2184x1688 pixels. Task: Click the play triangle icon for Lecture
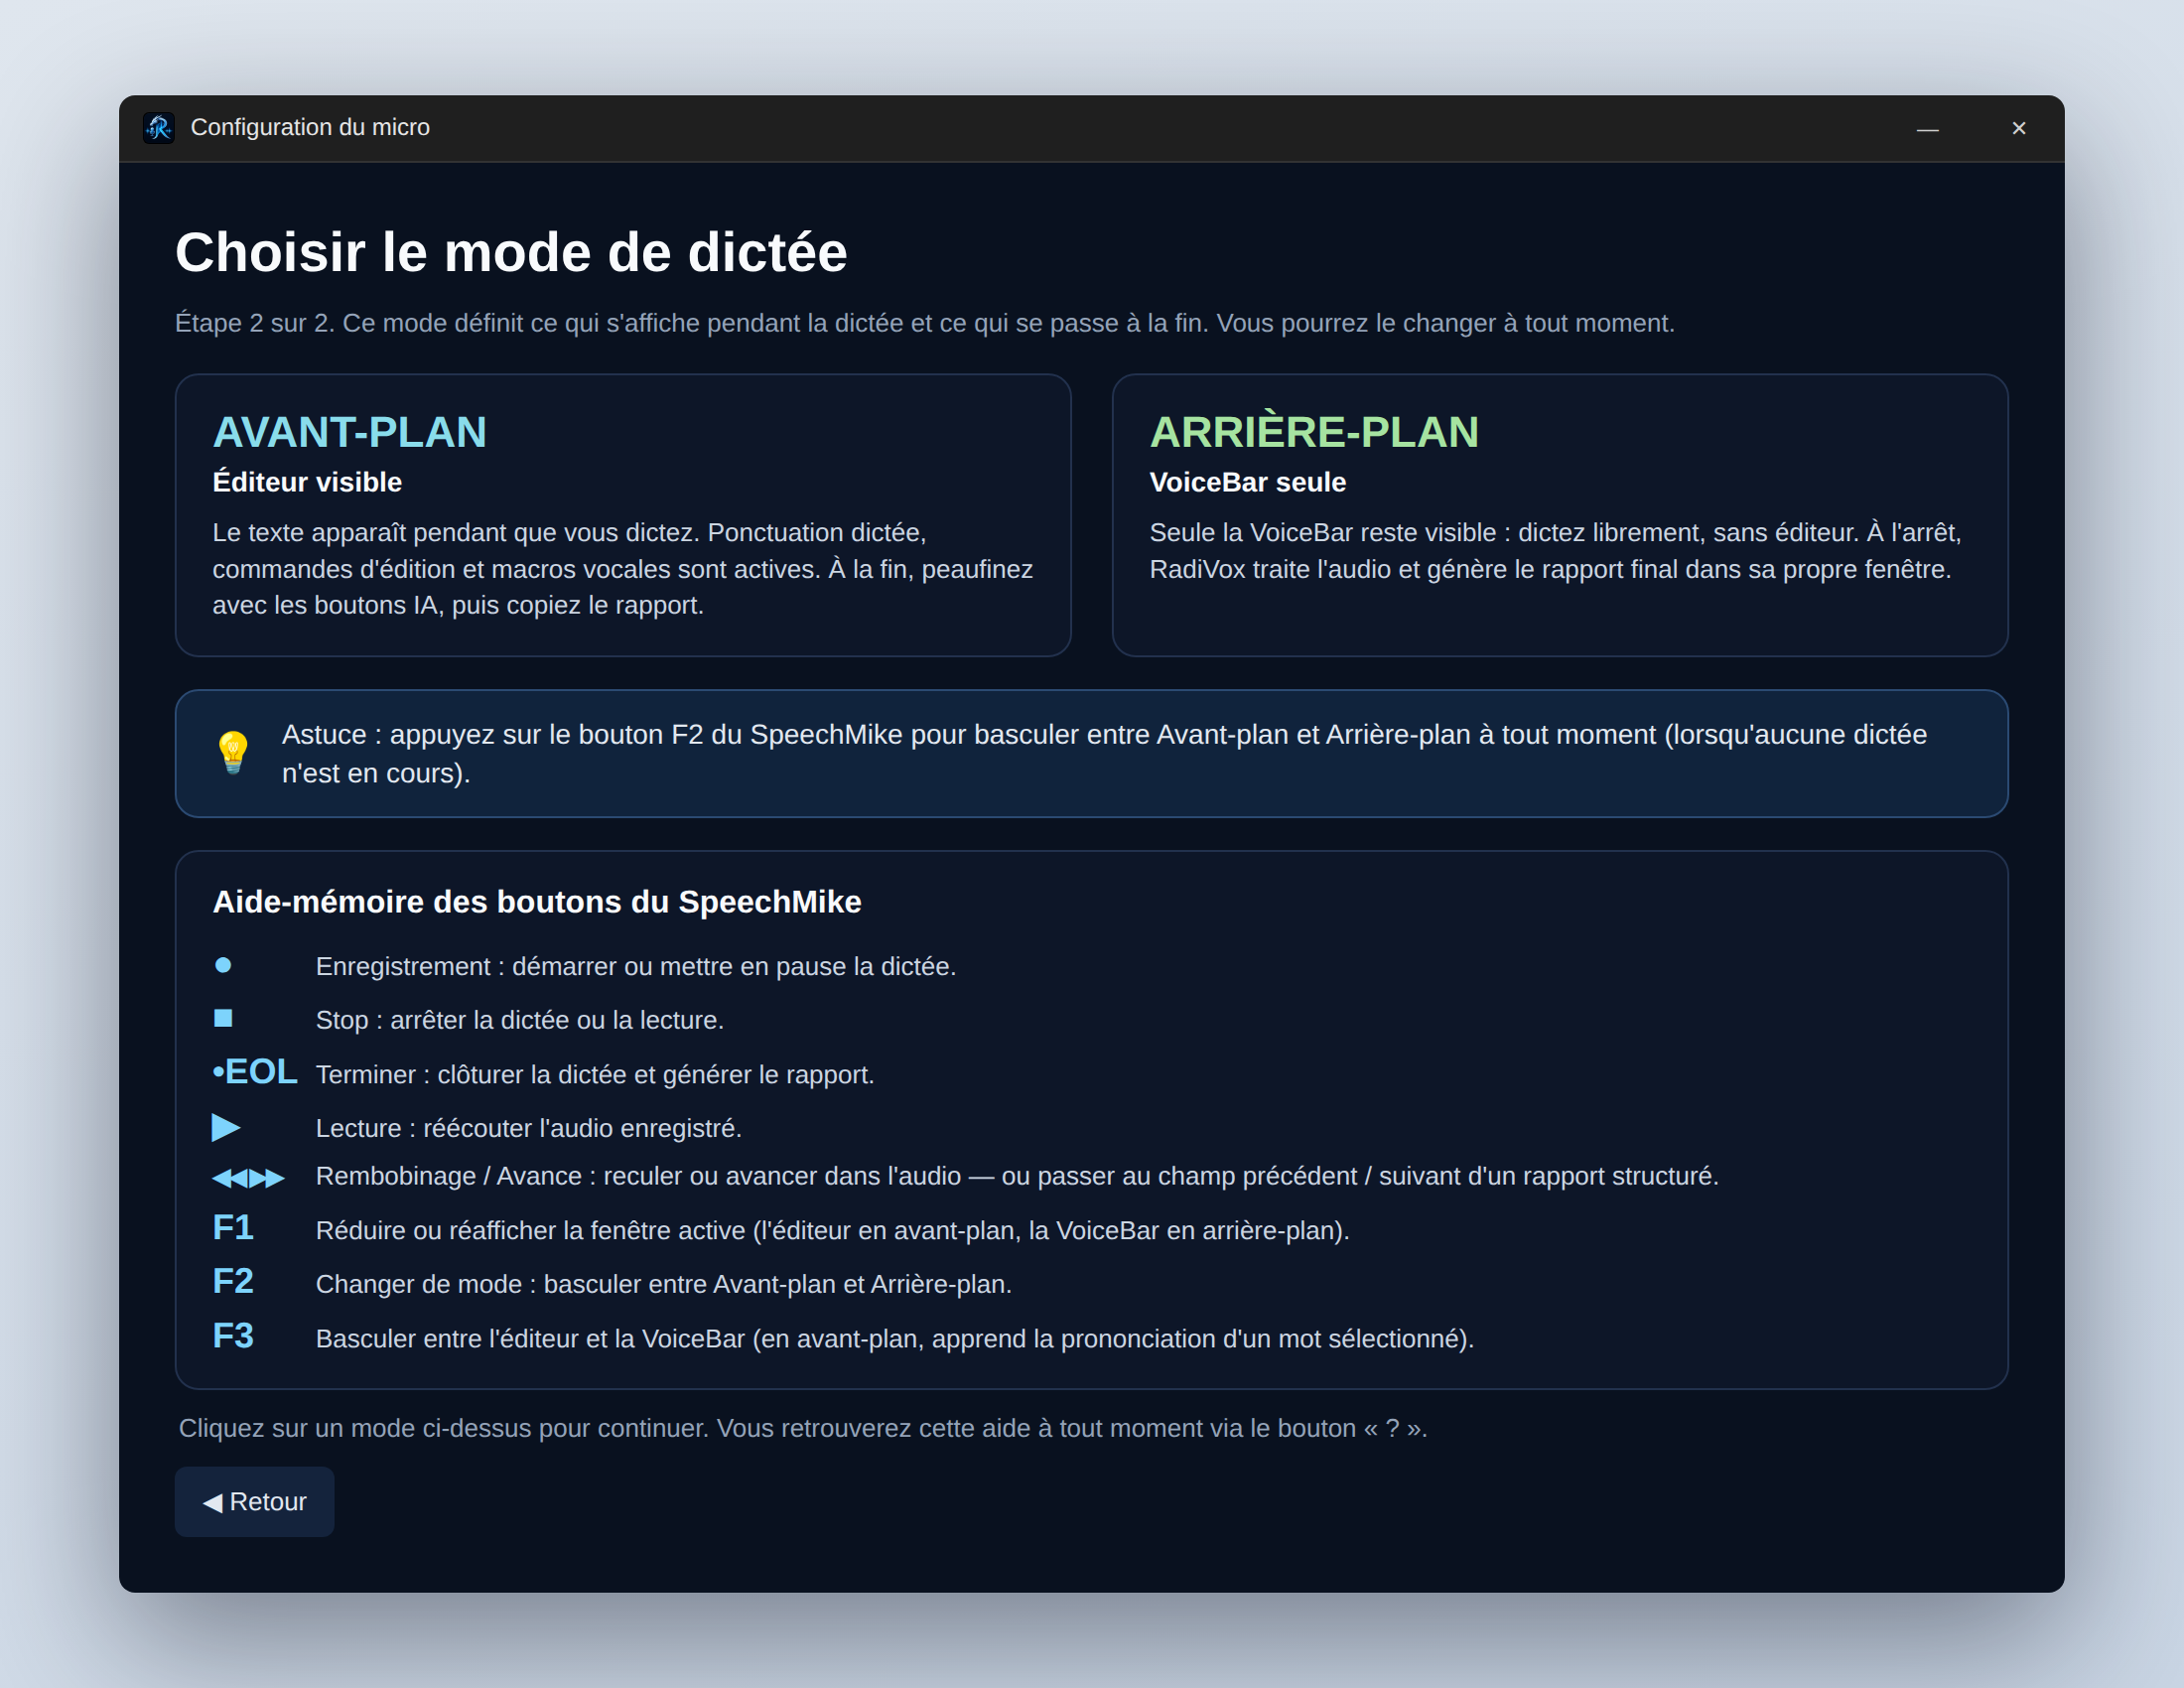tap(226, 1127)
